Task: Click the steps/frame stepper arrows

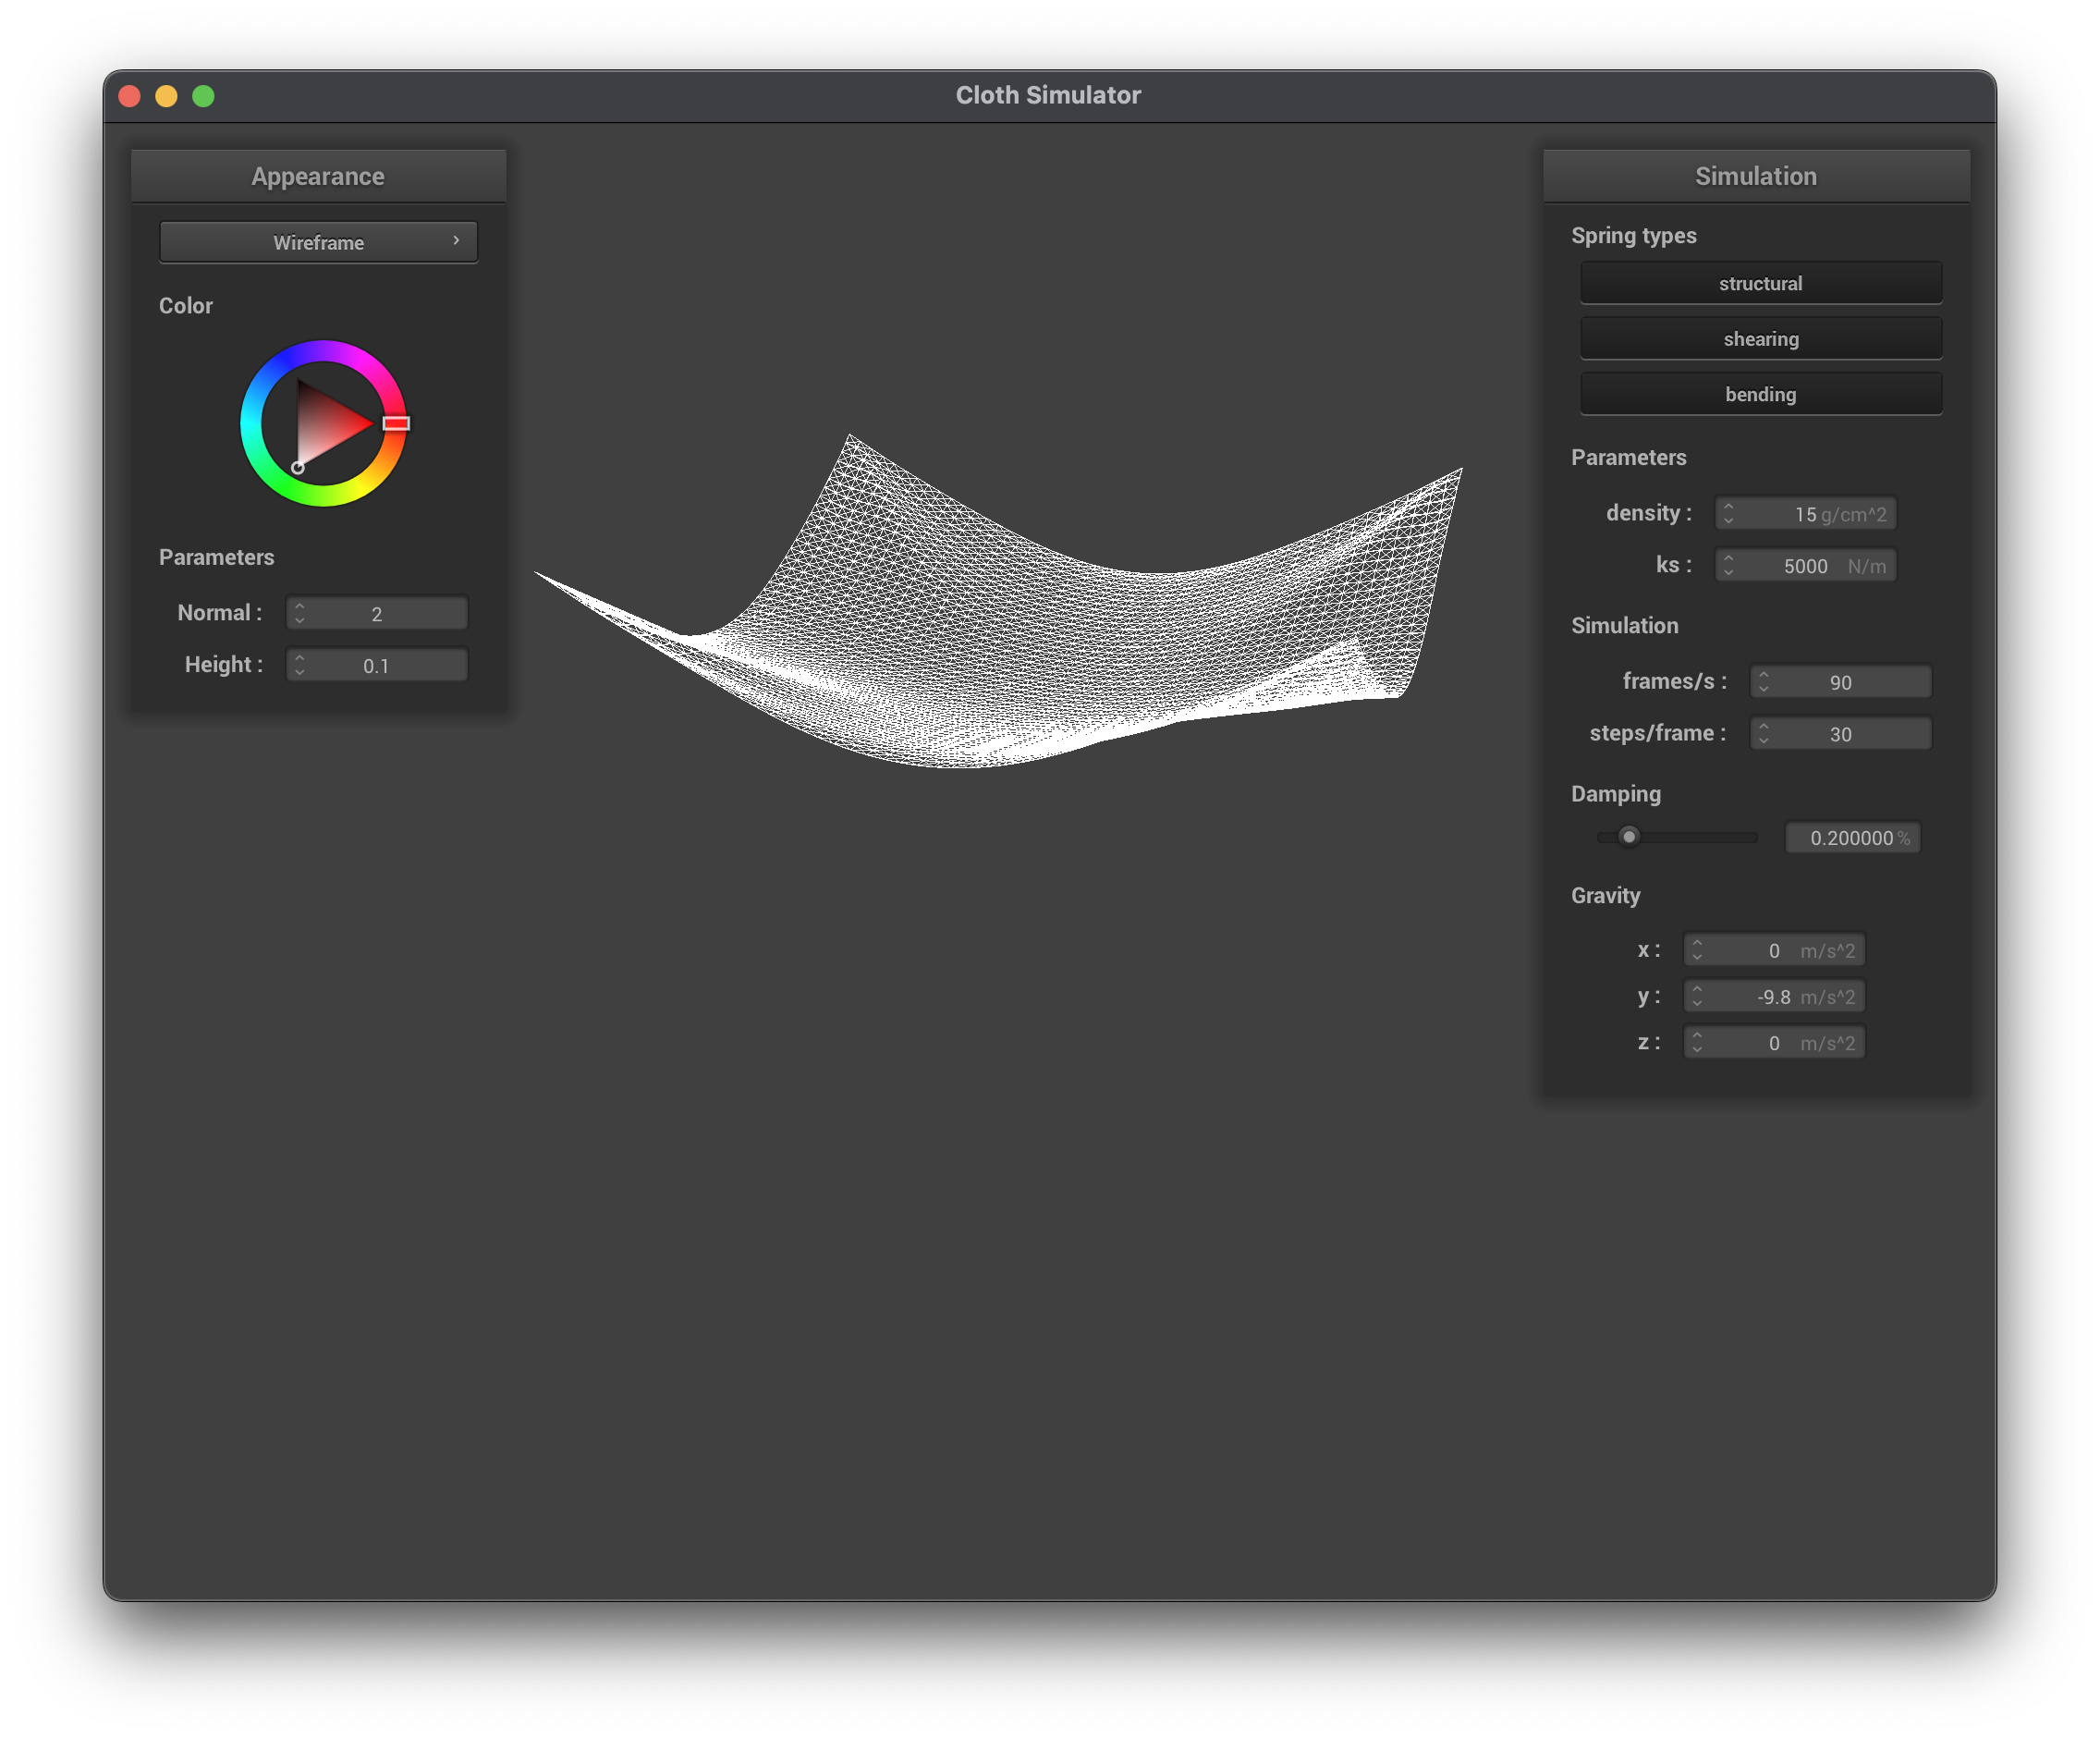Action: coord(1763,734)
